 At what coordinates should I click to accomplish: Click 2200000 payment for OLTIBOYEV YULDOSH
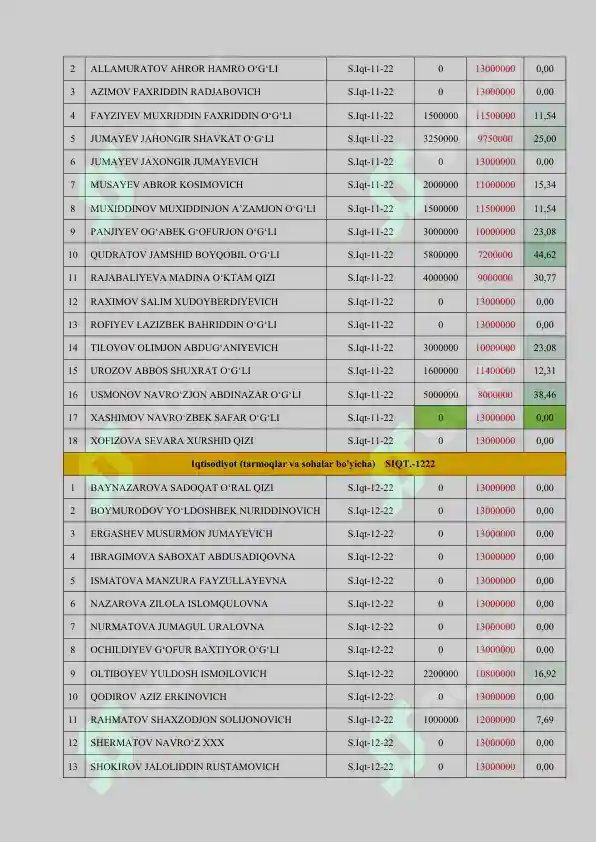pyautogui.click(x=440, y=673)
